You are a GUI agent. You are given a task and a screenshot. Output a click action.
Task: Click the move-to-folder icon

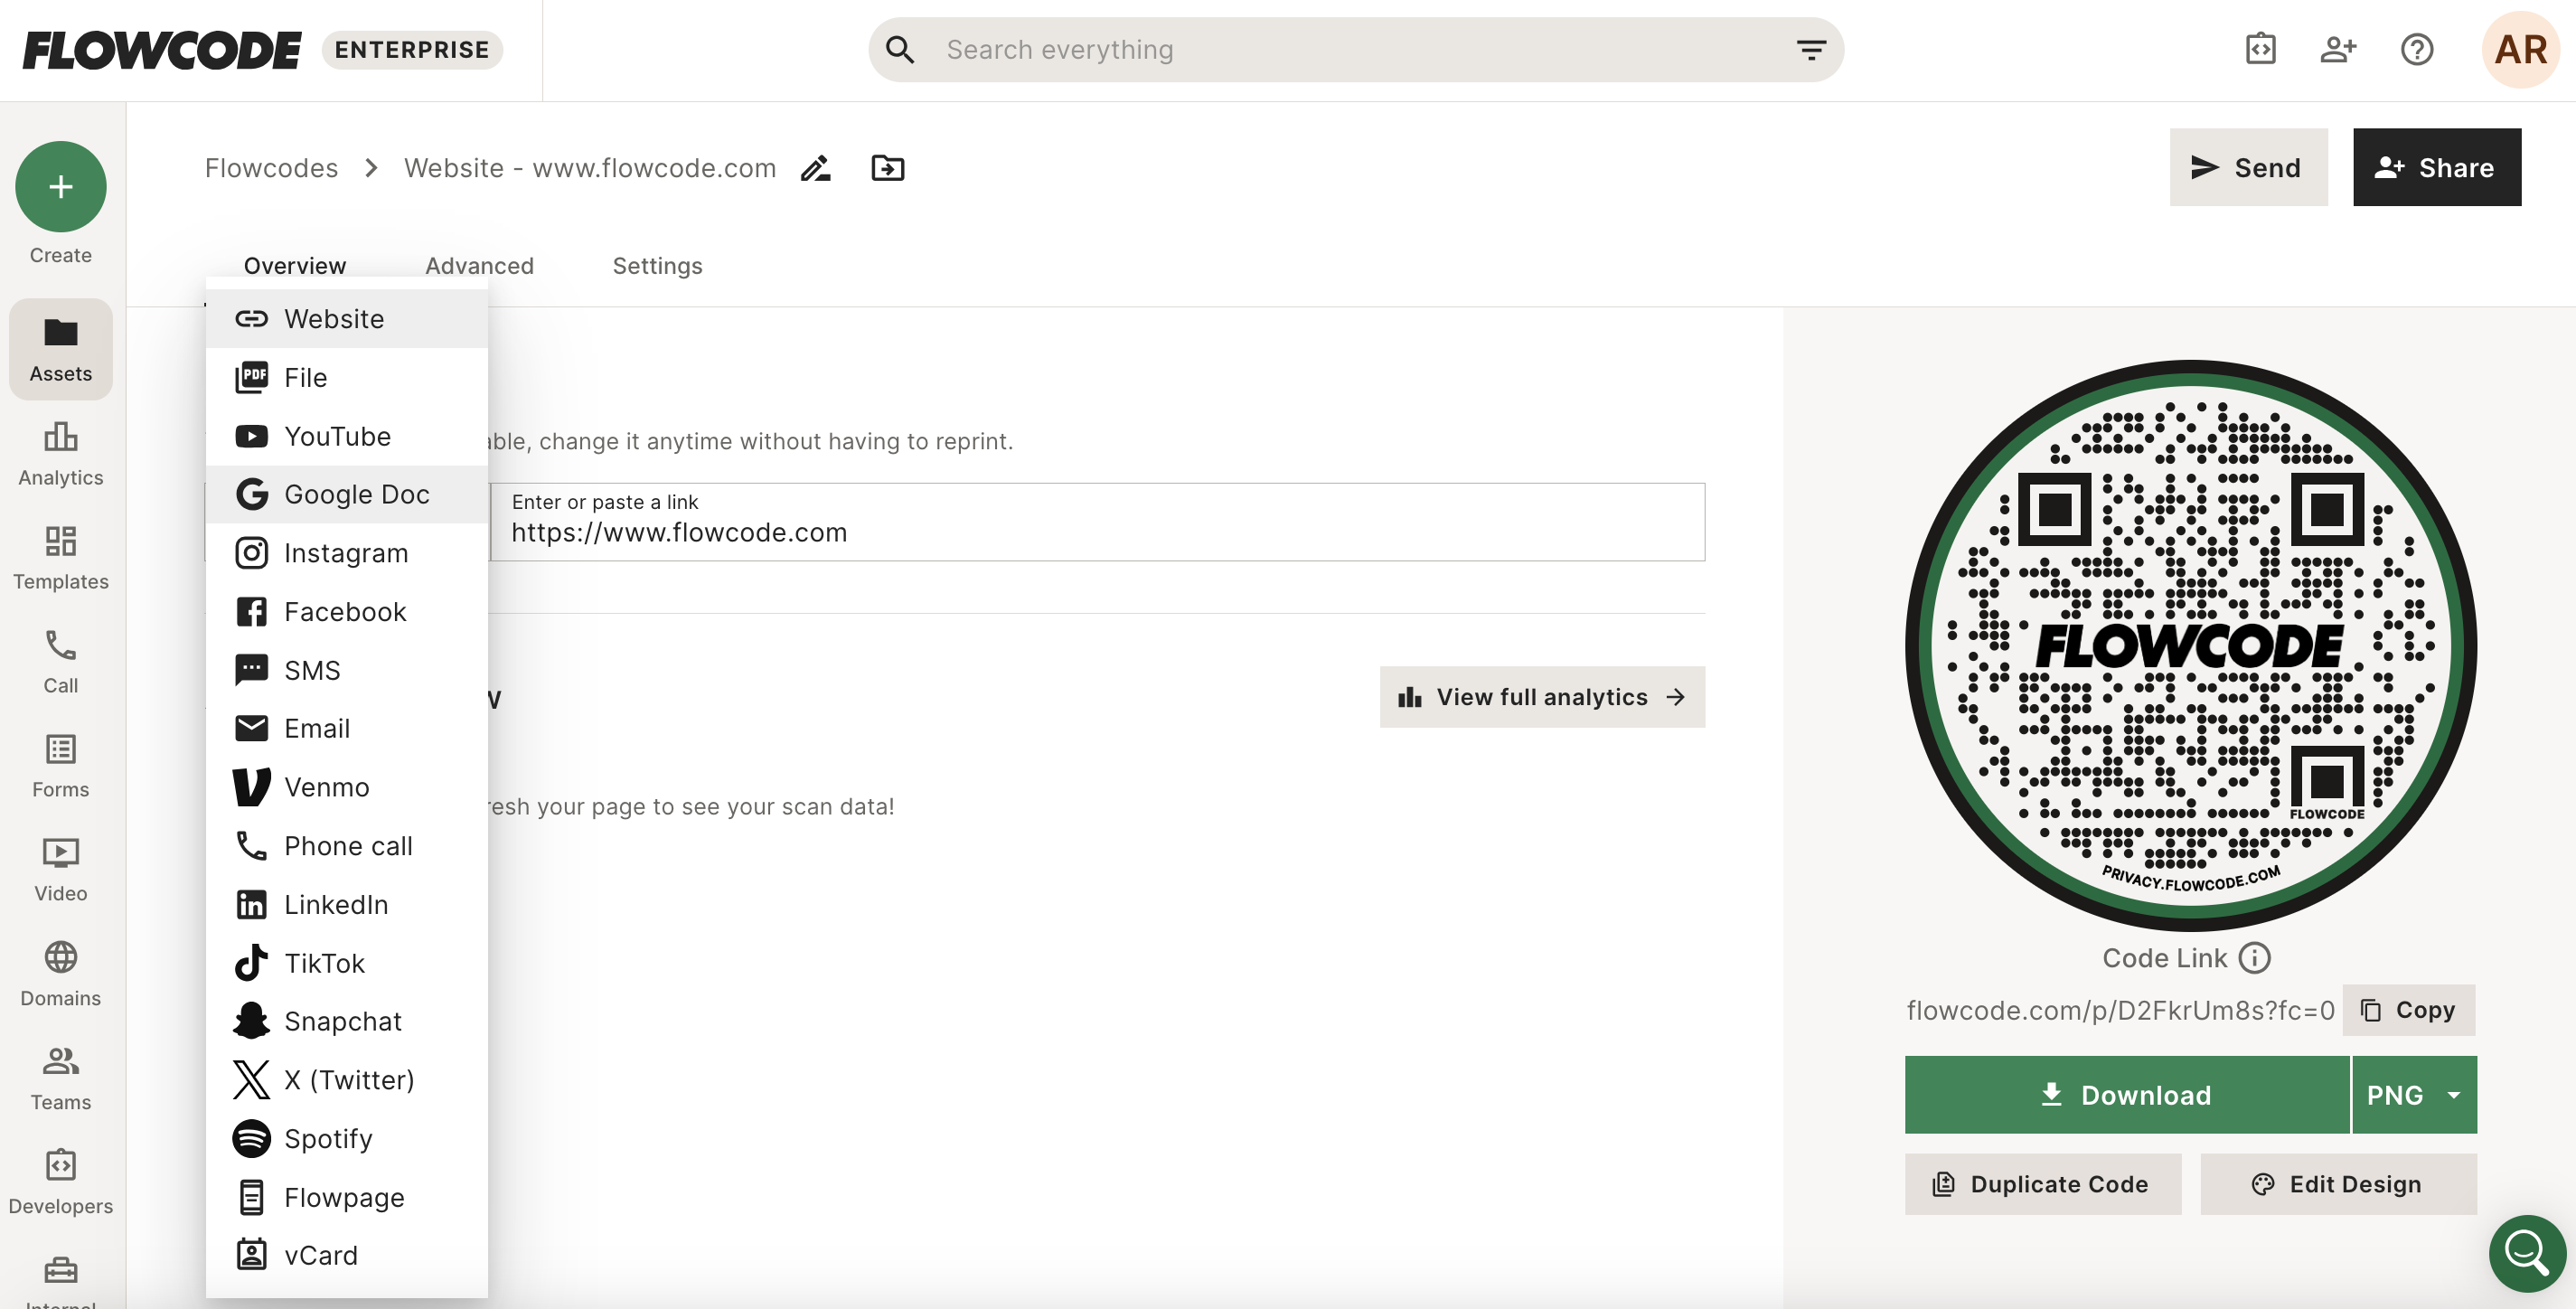[887, 168]
